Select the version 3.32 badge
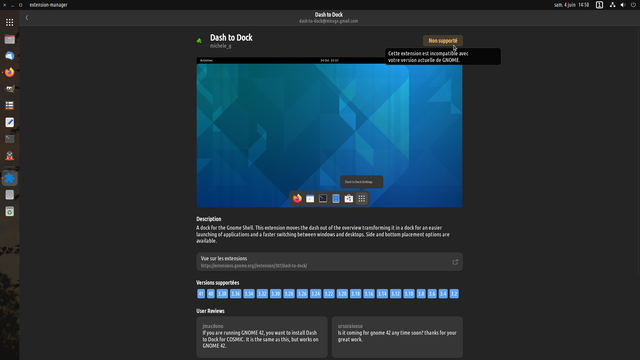The width and height of the screenshot is (640, 360). (x=262, y=294)
